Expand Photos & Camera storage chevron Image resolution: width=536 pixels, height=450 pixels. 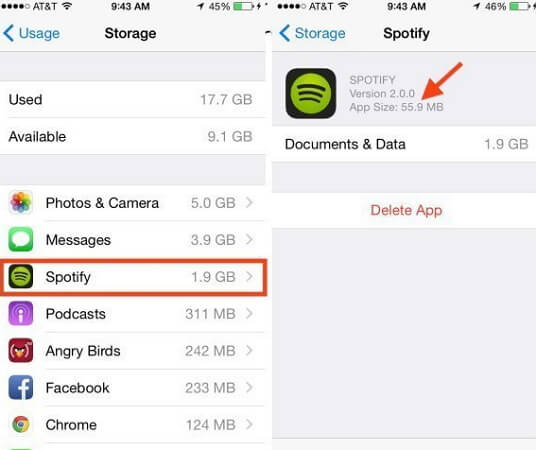click(x=250, y=202)
